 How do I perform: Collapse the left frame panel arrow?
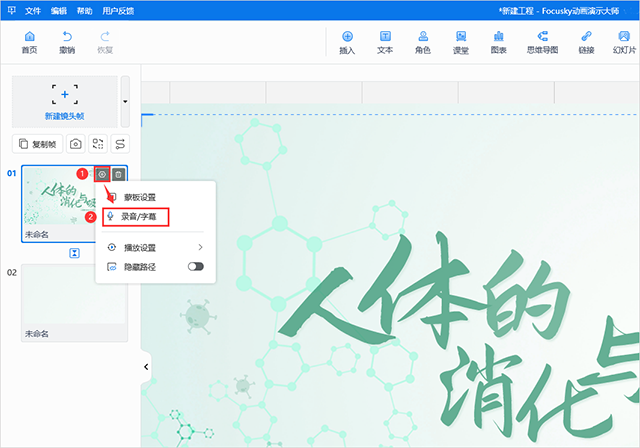[x=146, y=367]
